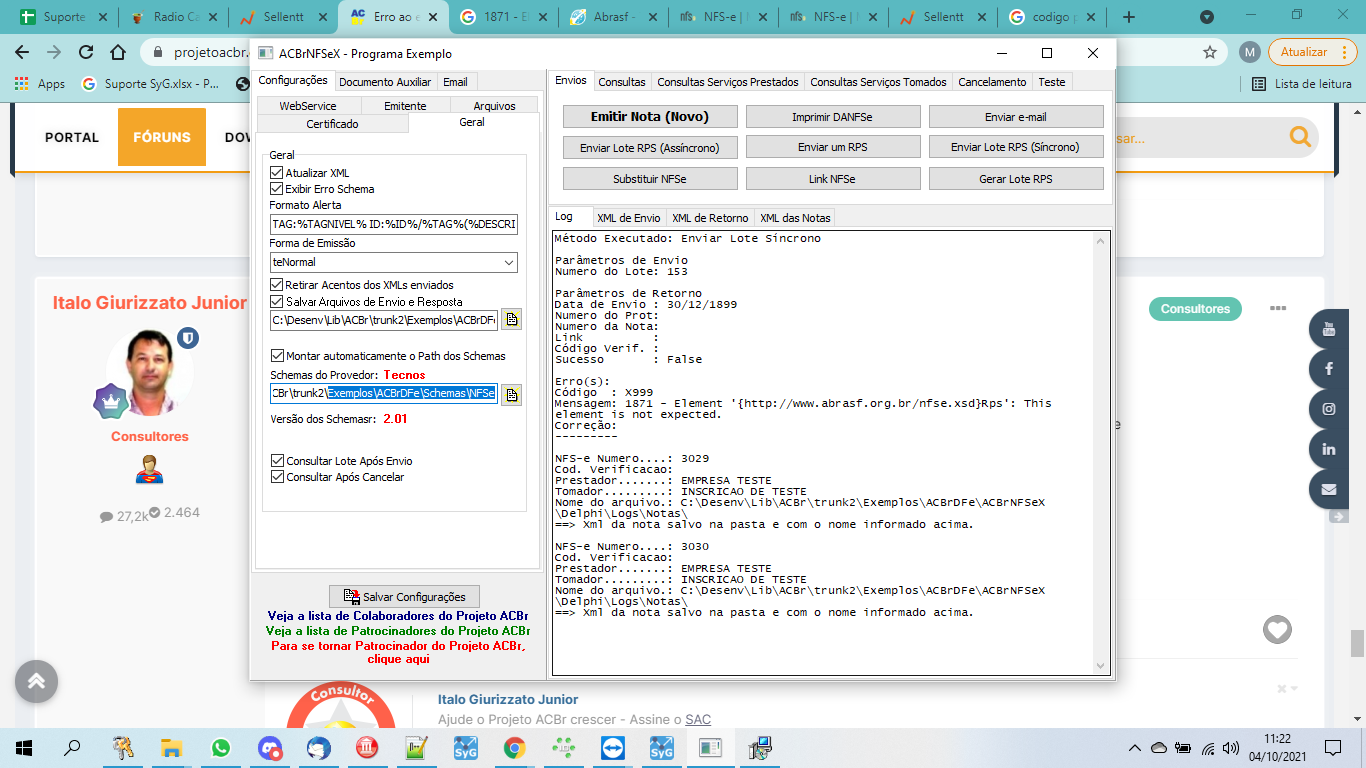Switch to the Emitente tab
Screen dimensions: 1366x768
click(405, 105)
